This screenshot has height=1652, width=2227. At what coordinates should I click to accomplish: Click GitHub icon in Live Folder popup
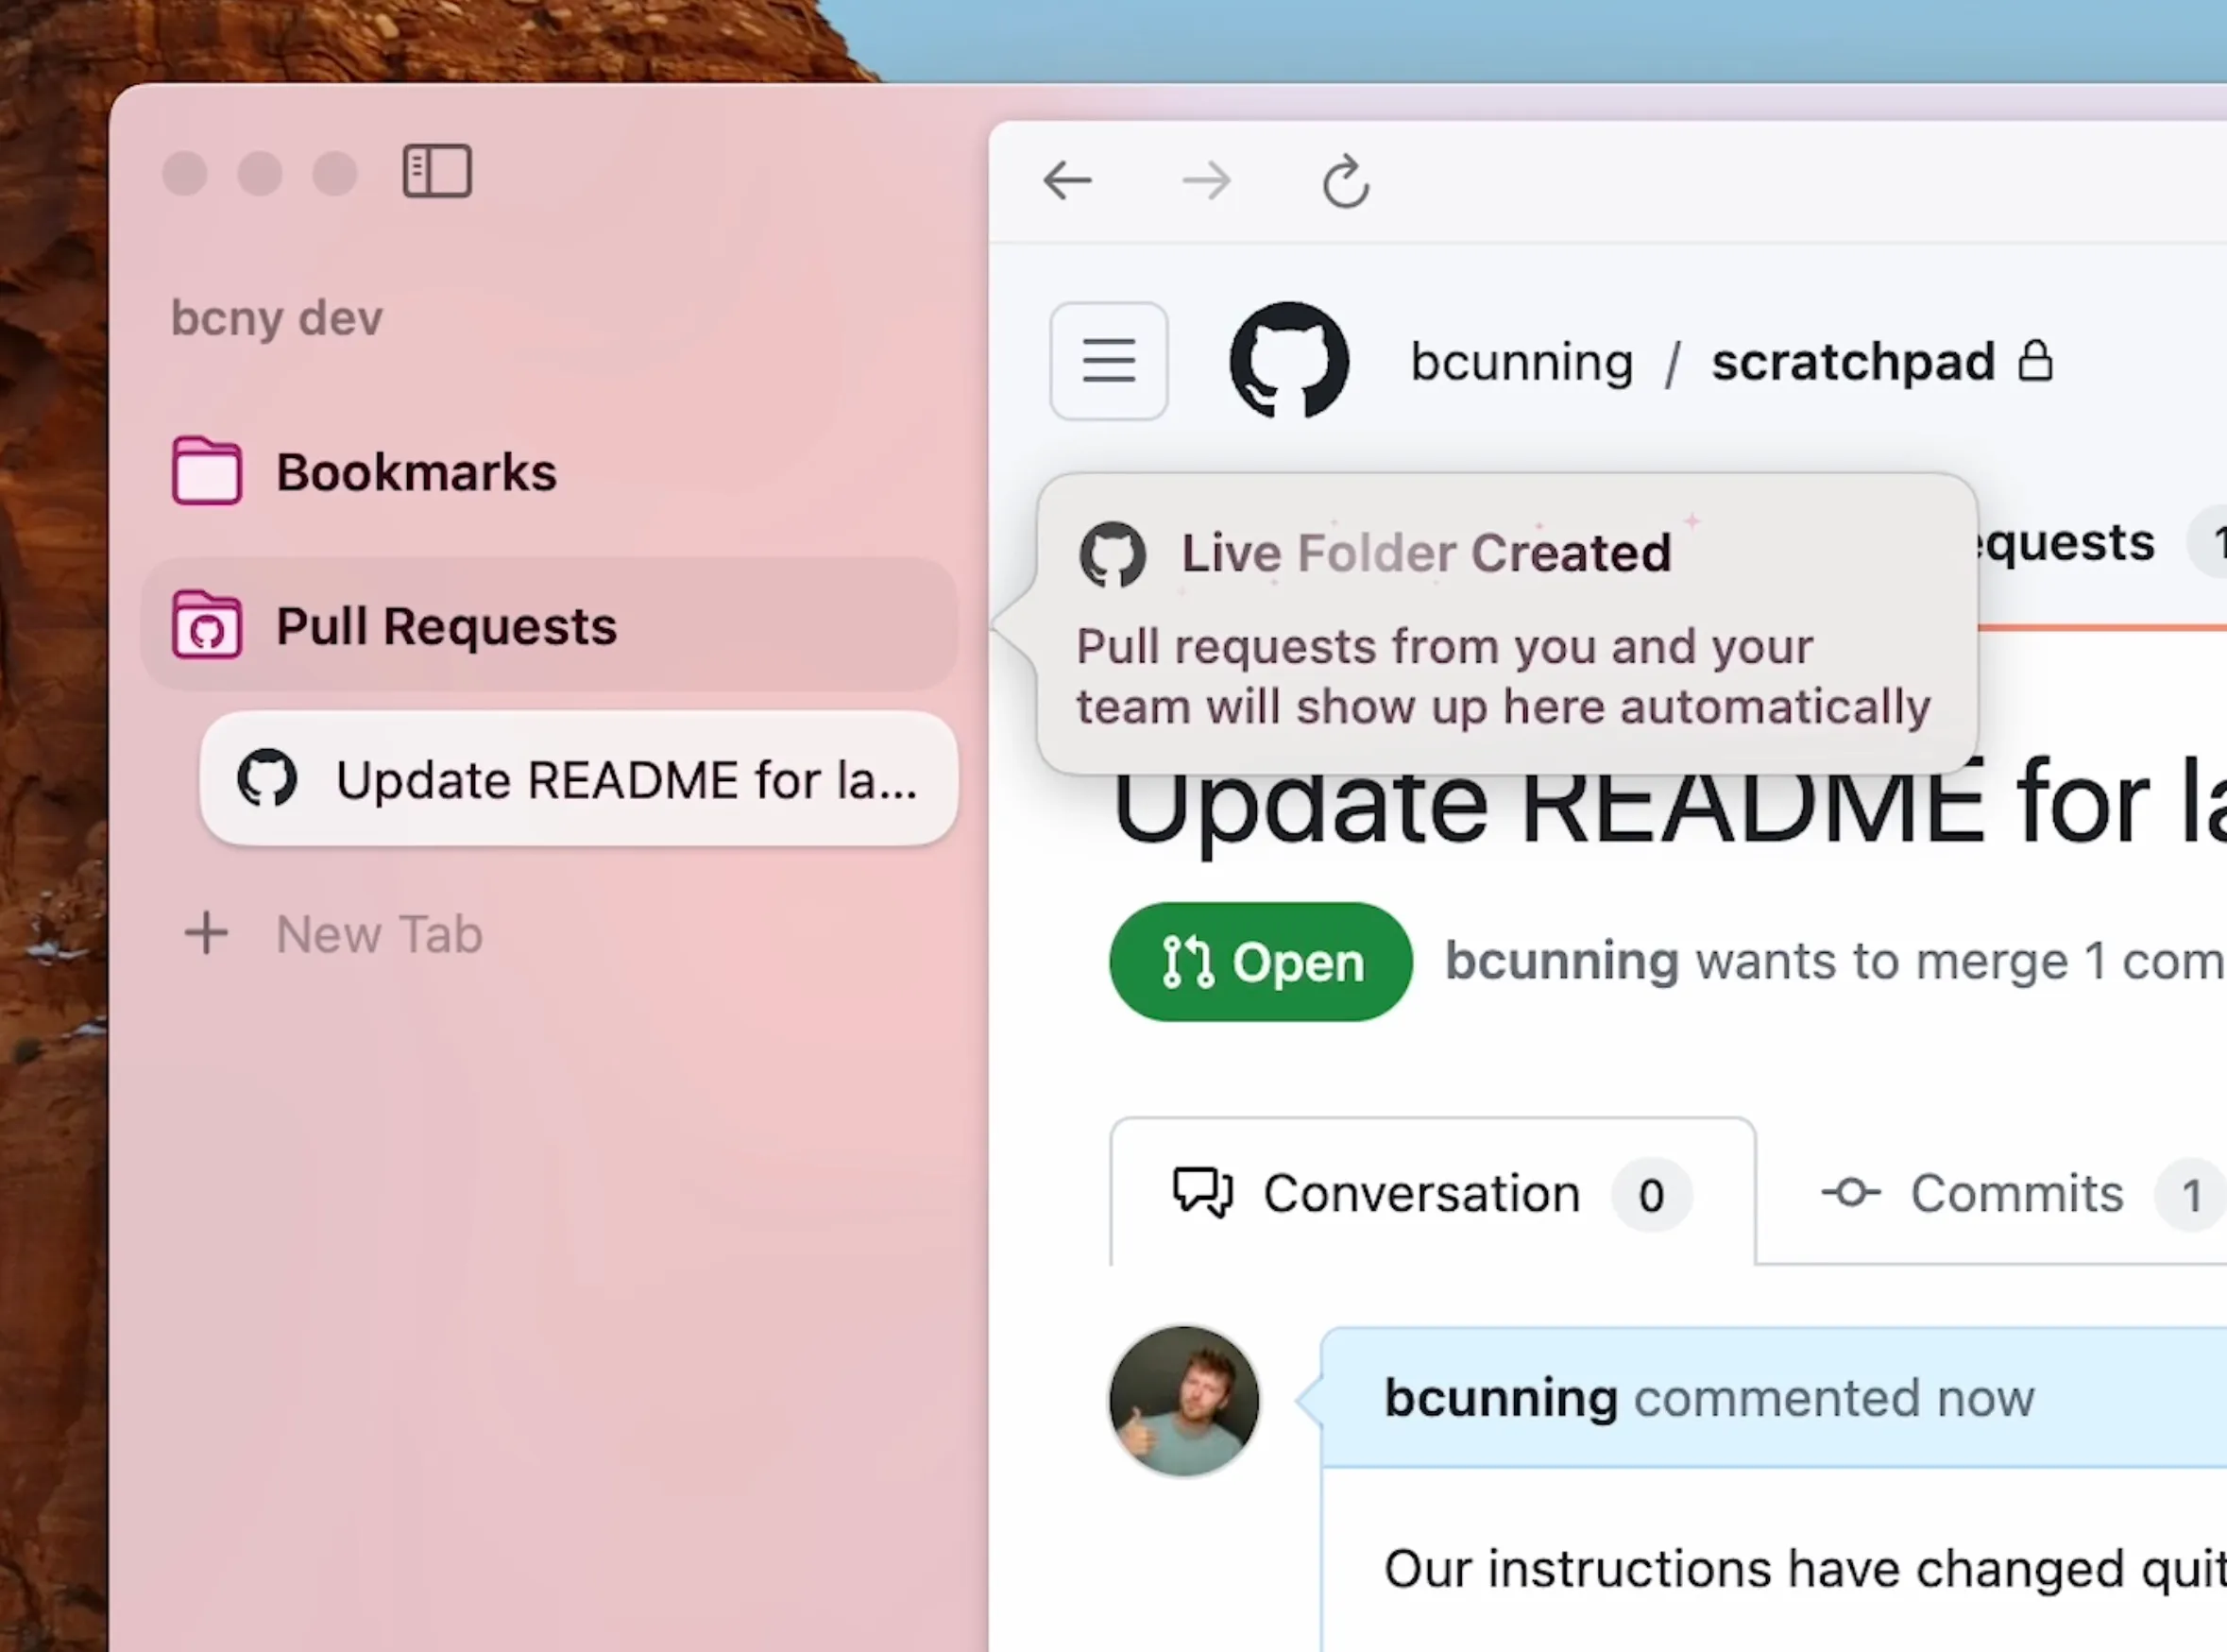(x=1112, y=554)
